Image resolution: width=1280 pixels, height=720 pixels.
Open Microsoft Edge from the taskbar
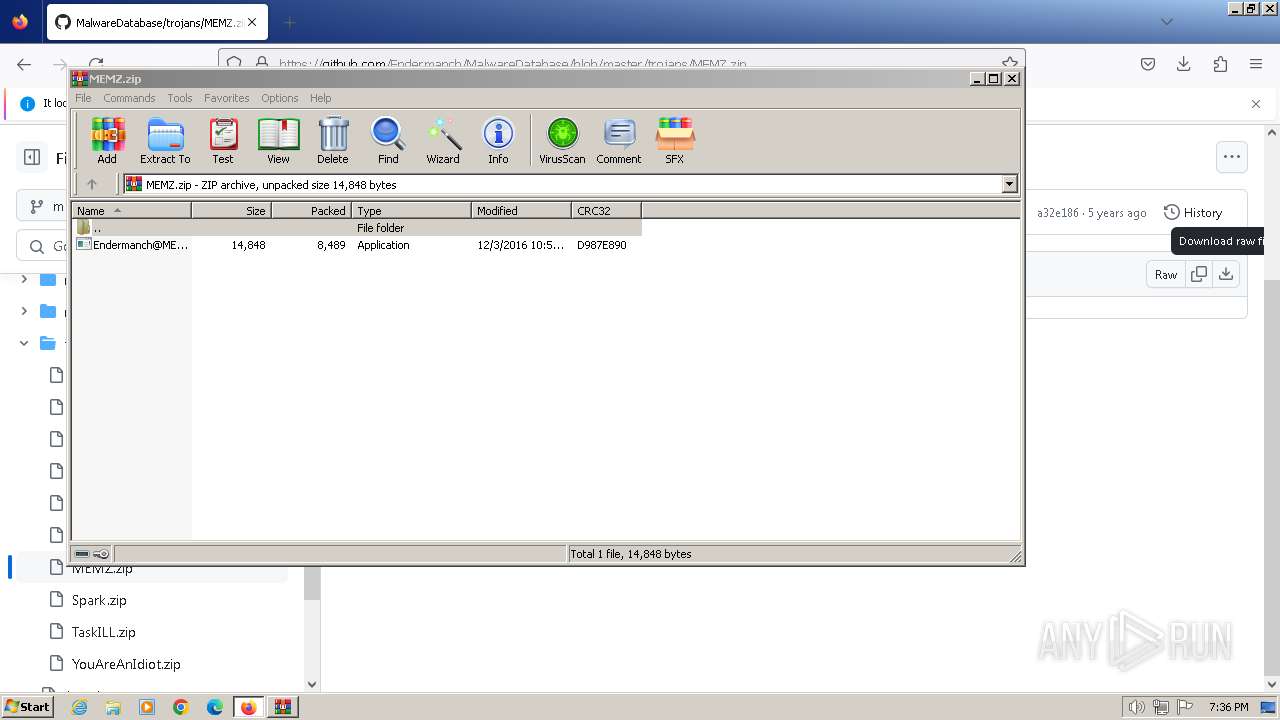click(x=215, y=707)
